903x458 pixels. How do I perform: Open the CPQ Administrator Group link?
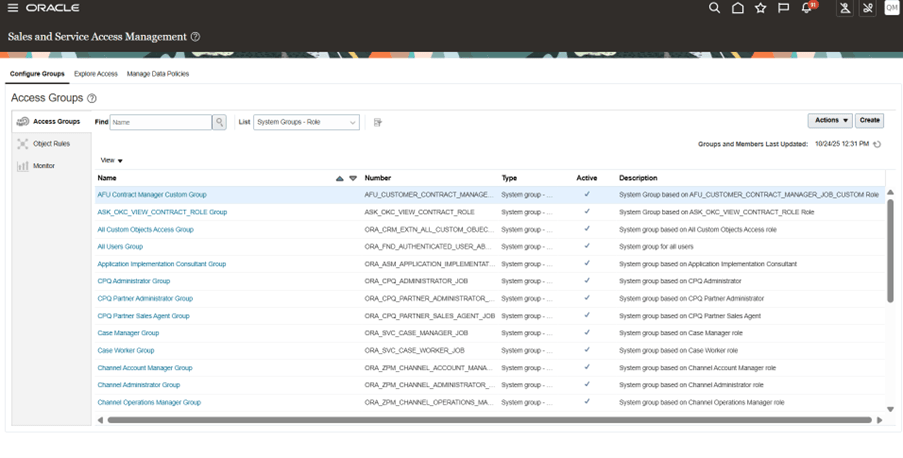pos(133,281)
